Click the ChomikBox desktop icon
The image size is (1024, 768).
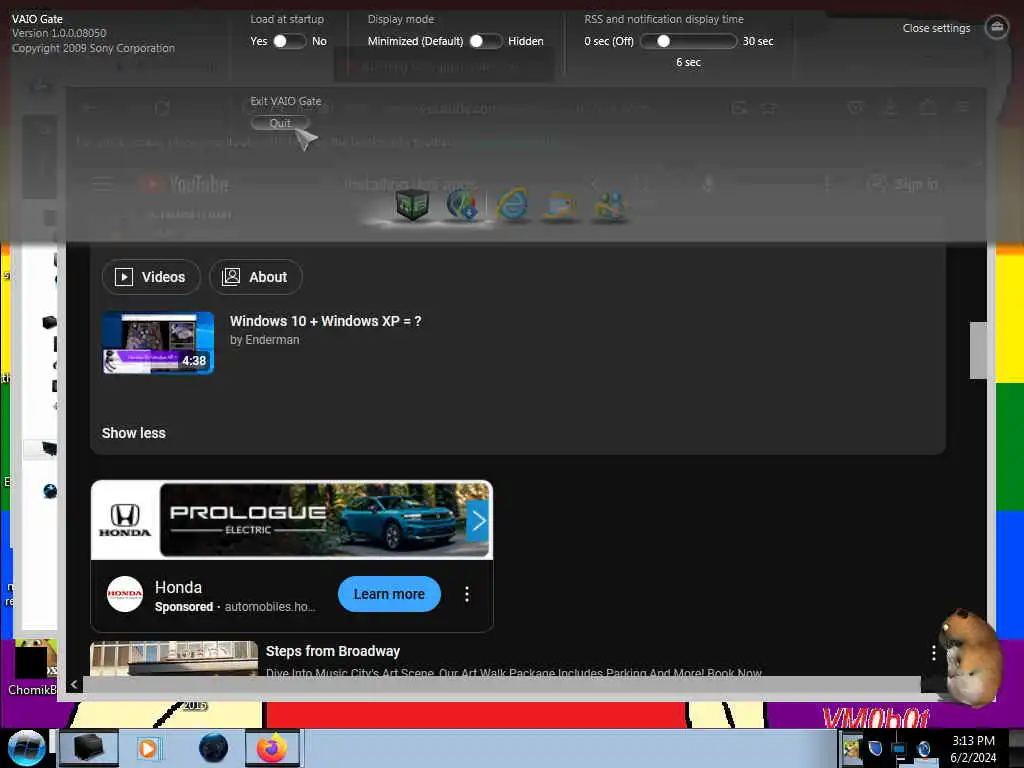pos(33,669)
